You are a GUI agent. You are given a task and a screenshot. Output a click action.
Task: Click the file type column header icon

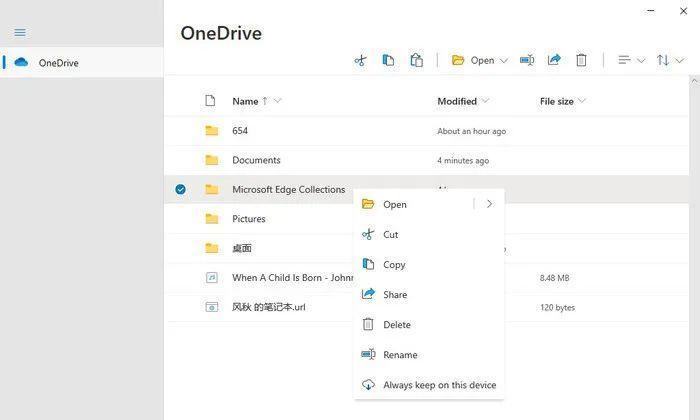click(210, 101)
